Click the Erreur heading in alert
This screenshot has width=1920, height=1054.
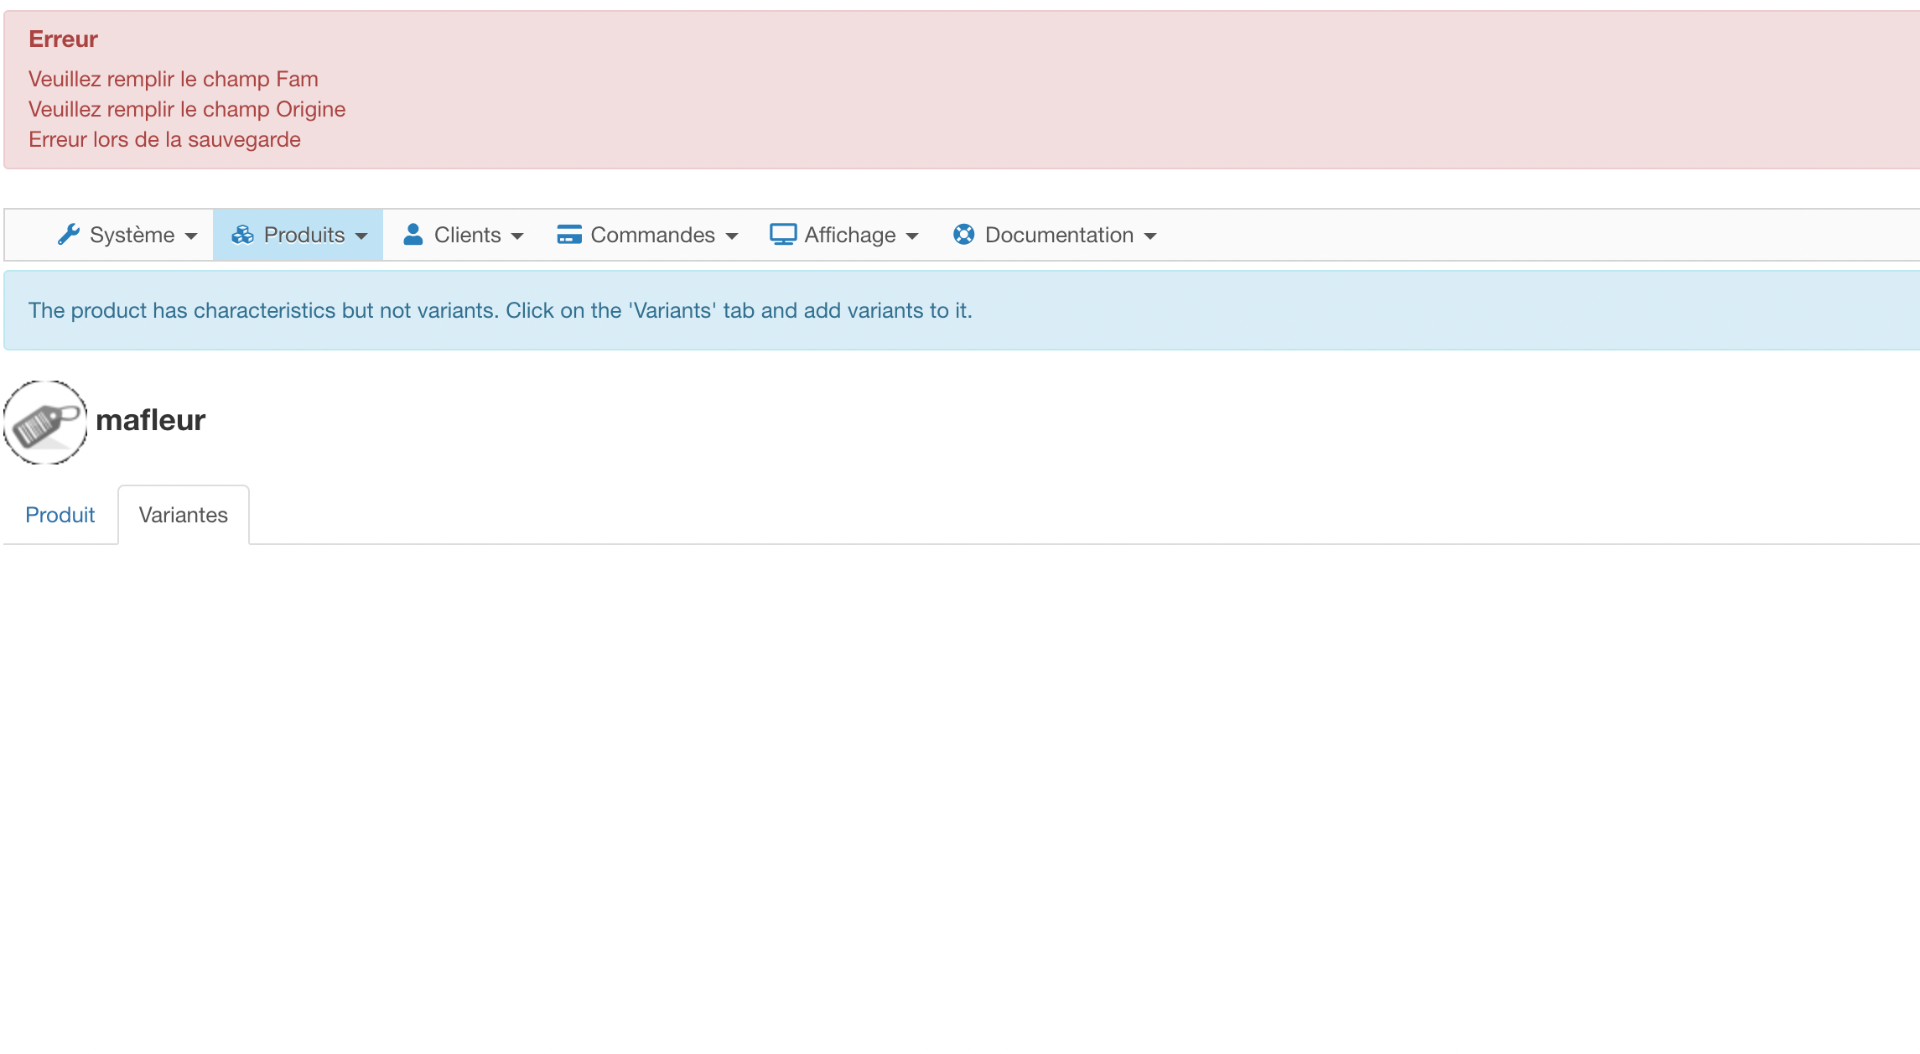tap(63, 39)
